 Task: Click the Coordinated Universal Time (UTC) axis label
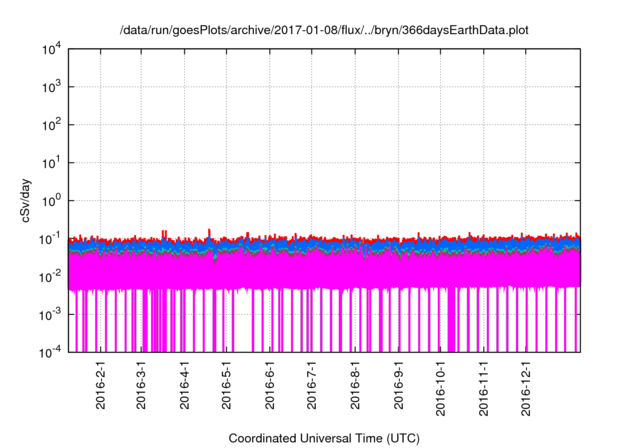[x=324, y=438]
